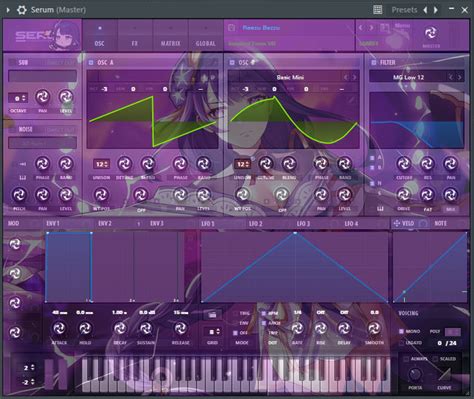Click the filter RES knob

[x=427, y=164]
